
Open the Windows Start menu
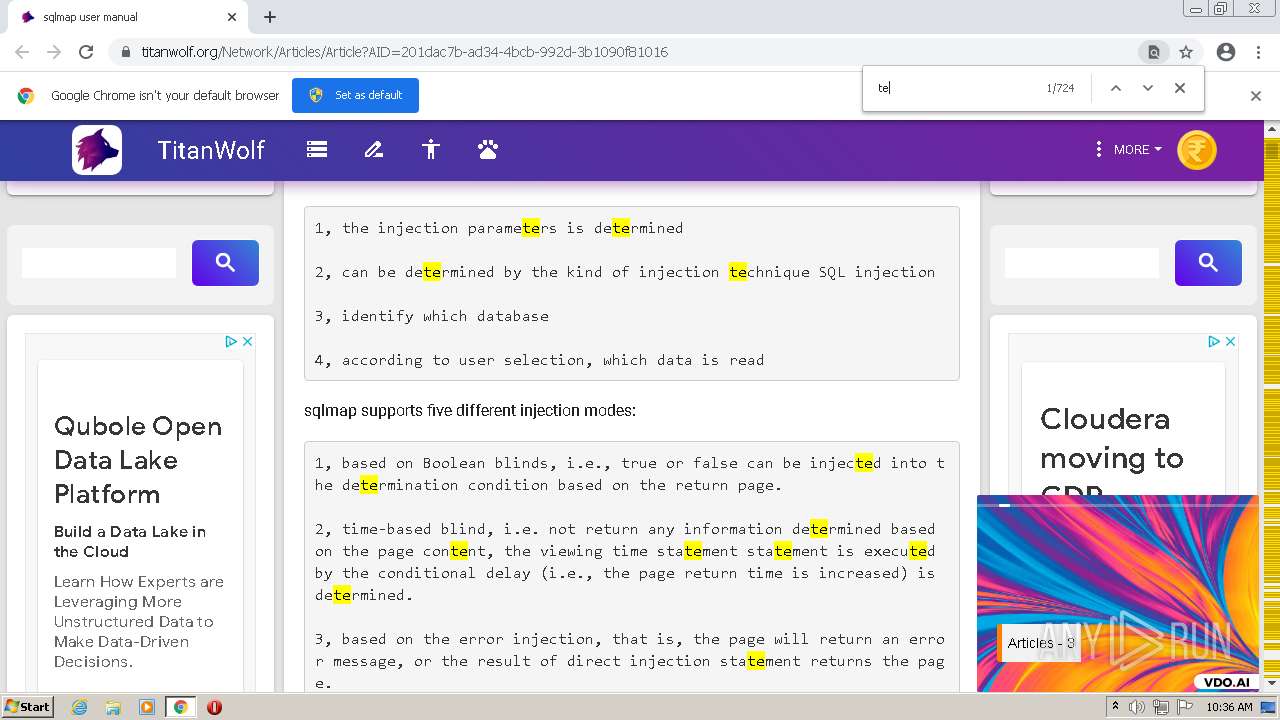click(x=28, y=707)
